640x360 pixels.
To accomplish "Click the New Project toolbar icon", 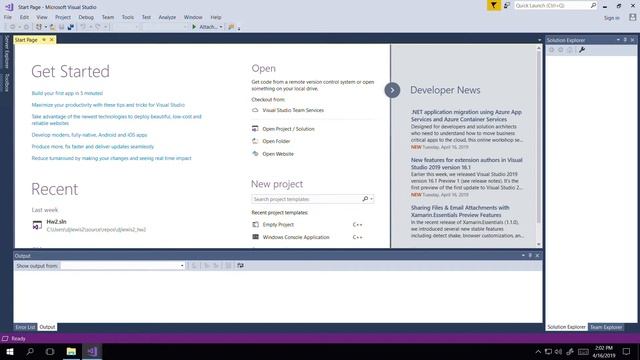I will point(39,27).
